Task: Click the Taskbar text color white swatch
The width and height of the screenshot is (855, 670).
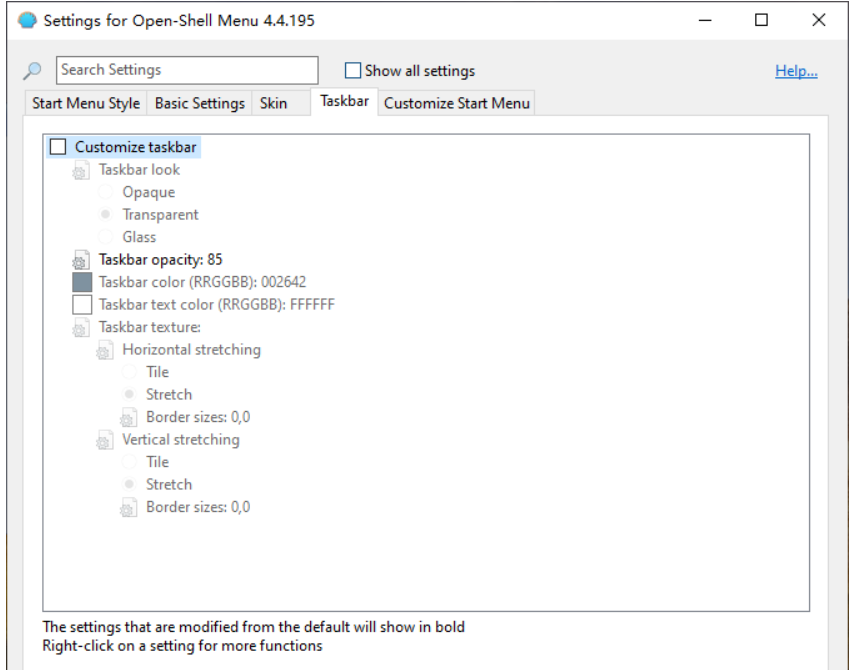Action: (x=82, y=304)
